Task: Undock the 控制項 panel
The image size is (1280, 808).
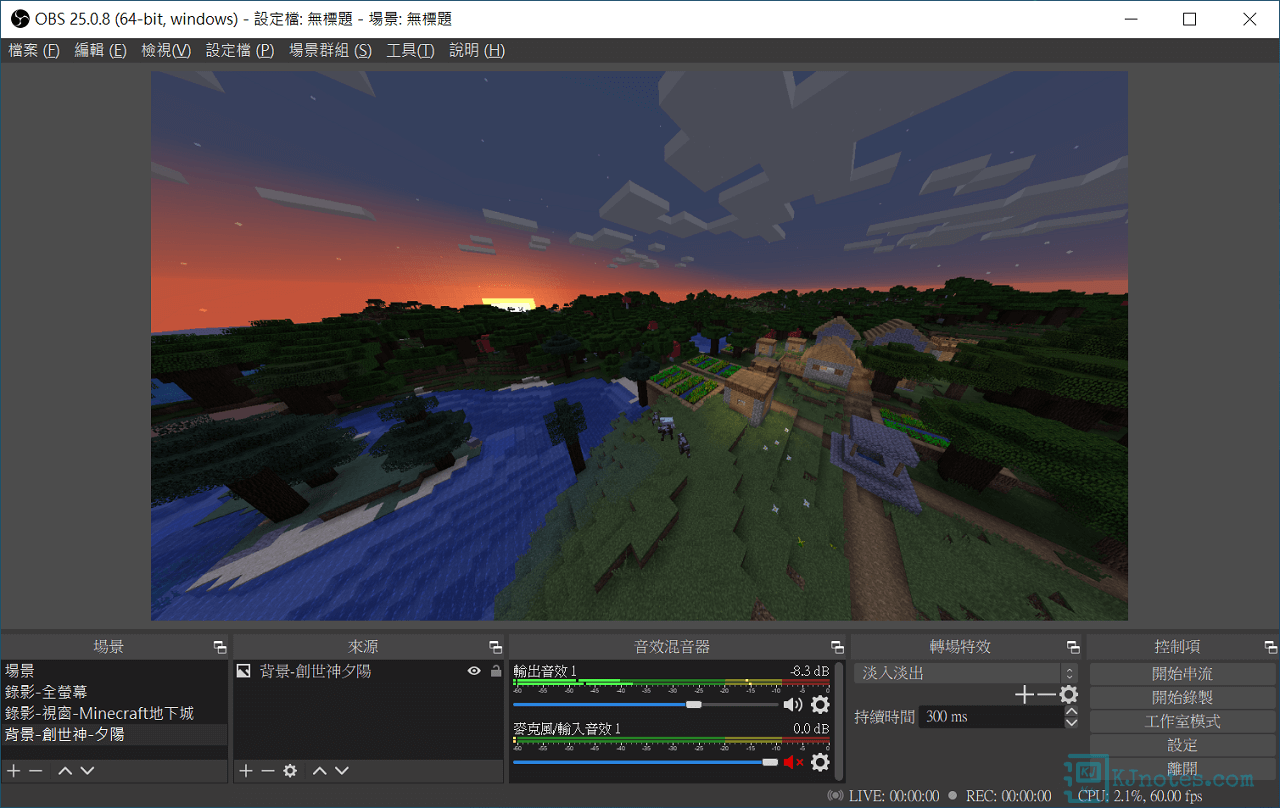Action: 1270,648
